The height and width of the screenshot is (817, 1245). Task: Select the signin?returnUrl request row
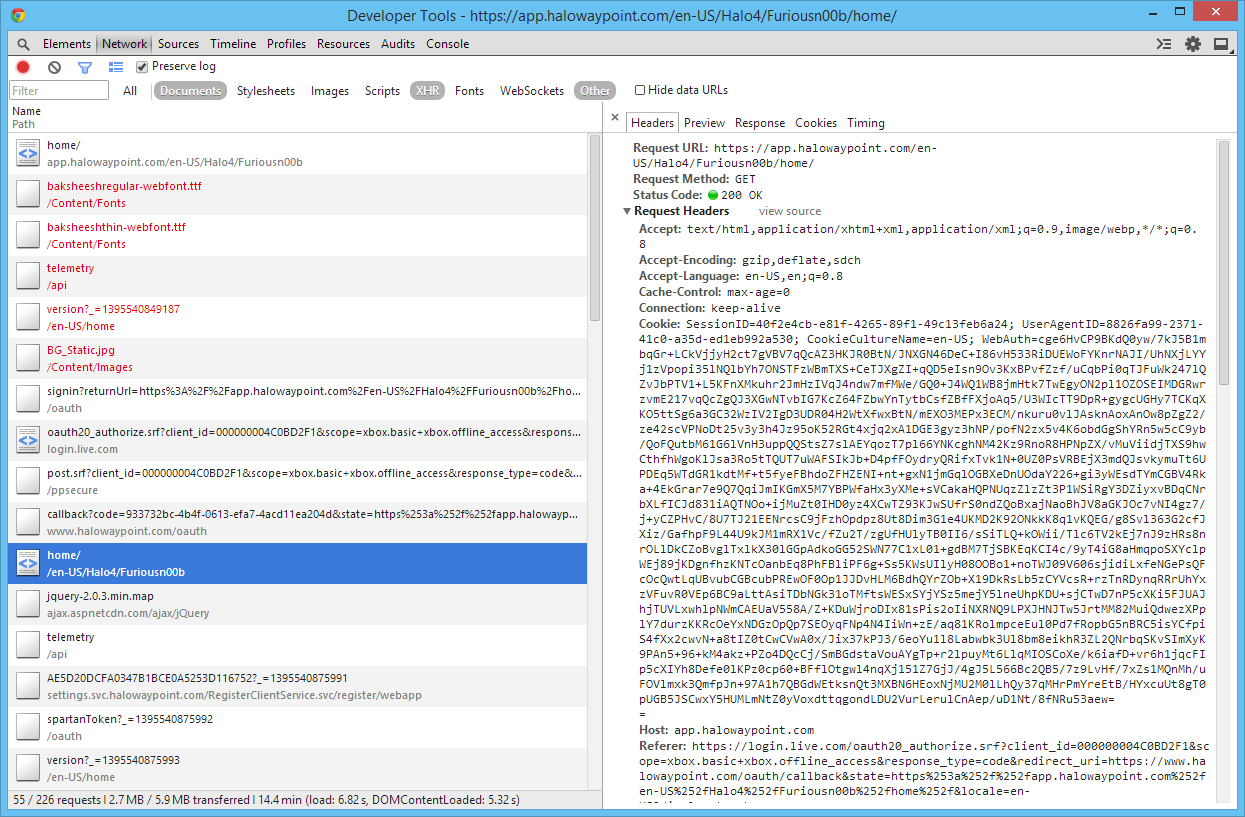tap(297, 399)
